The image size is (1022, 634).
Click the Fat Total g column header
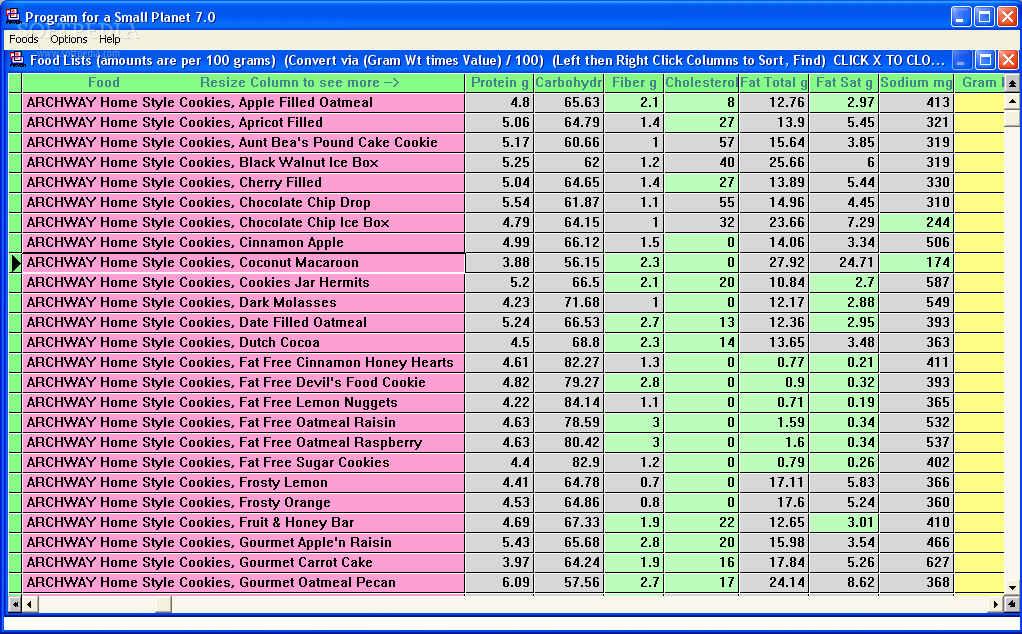tap(774, 83)
